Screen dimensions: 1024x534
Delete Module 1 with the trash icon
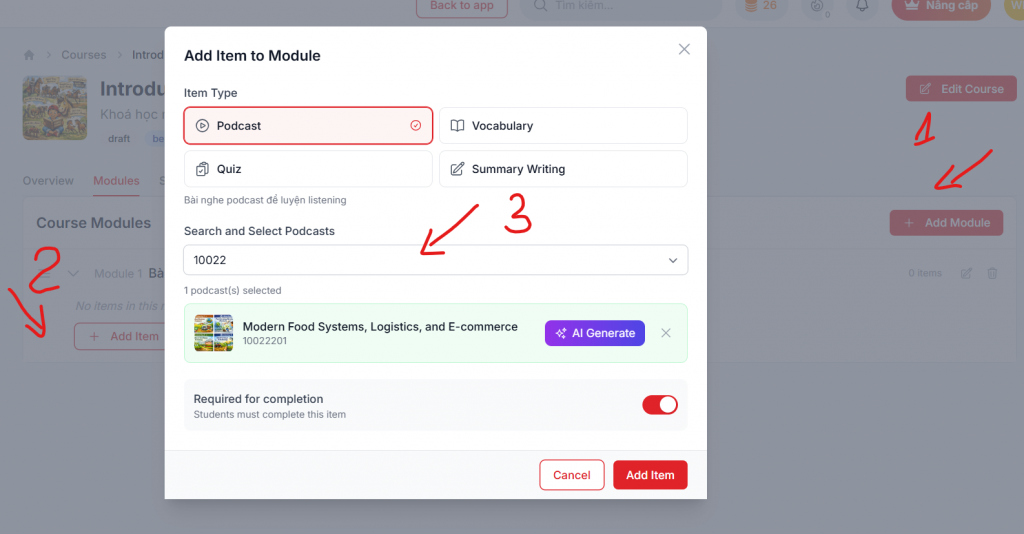point(992,273)
